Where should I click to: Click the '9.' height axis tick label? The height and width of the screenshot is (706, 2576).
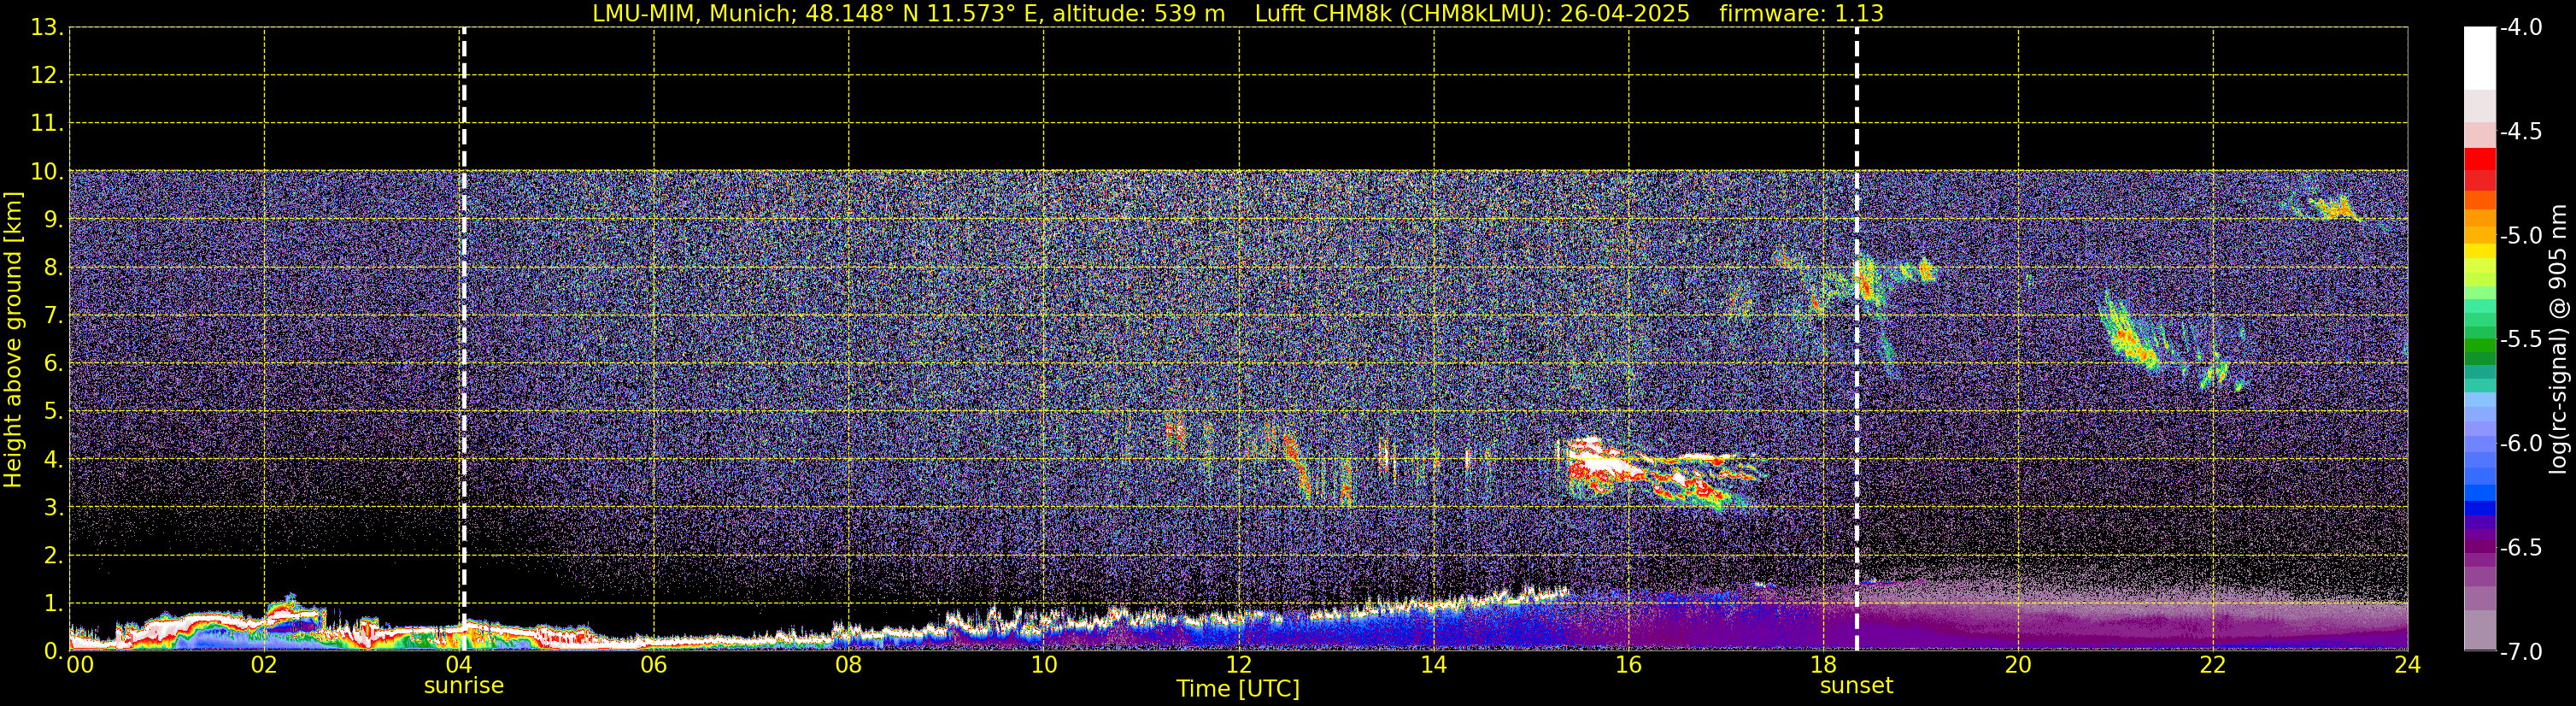[x=53, y=219]
